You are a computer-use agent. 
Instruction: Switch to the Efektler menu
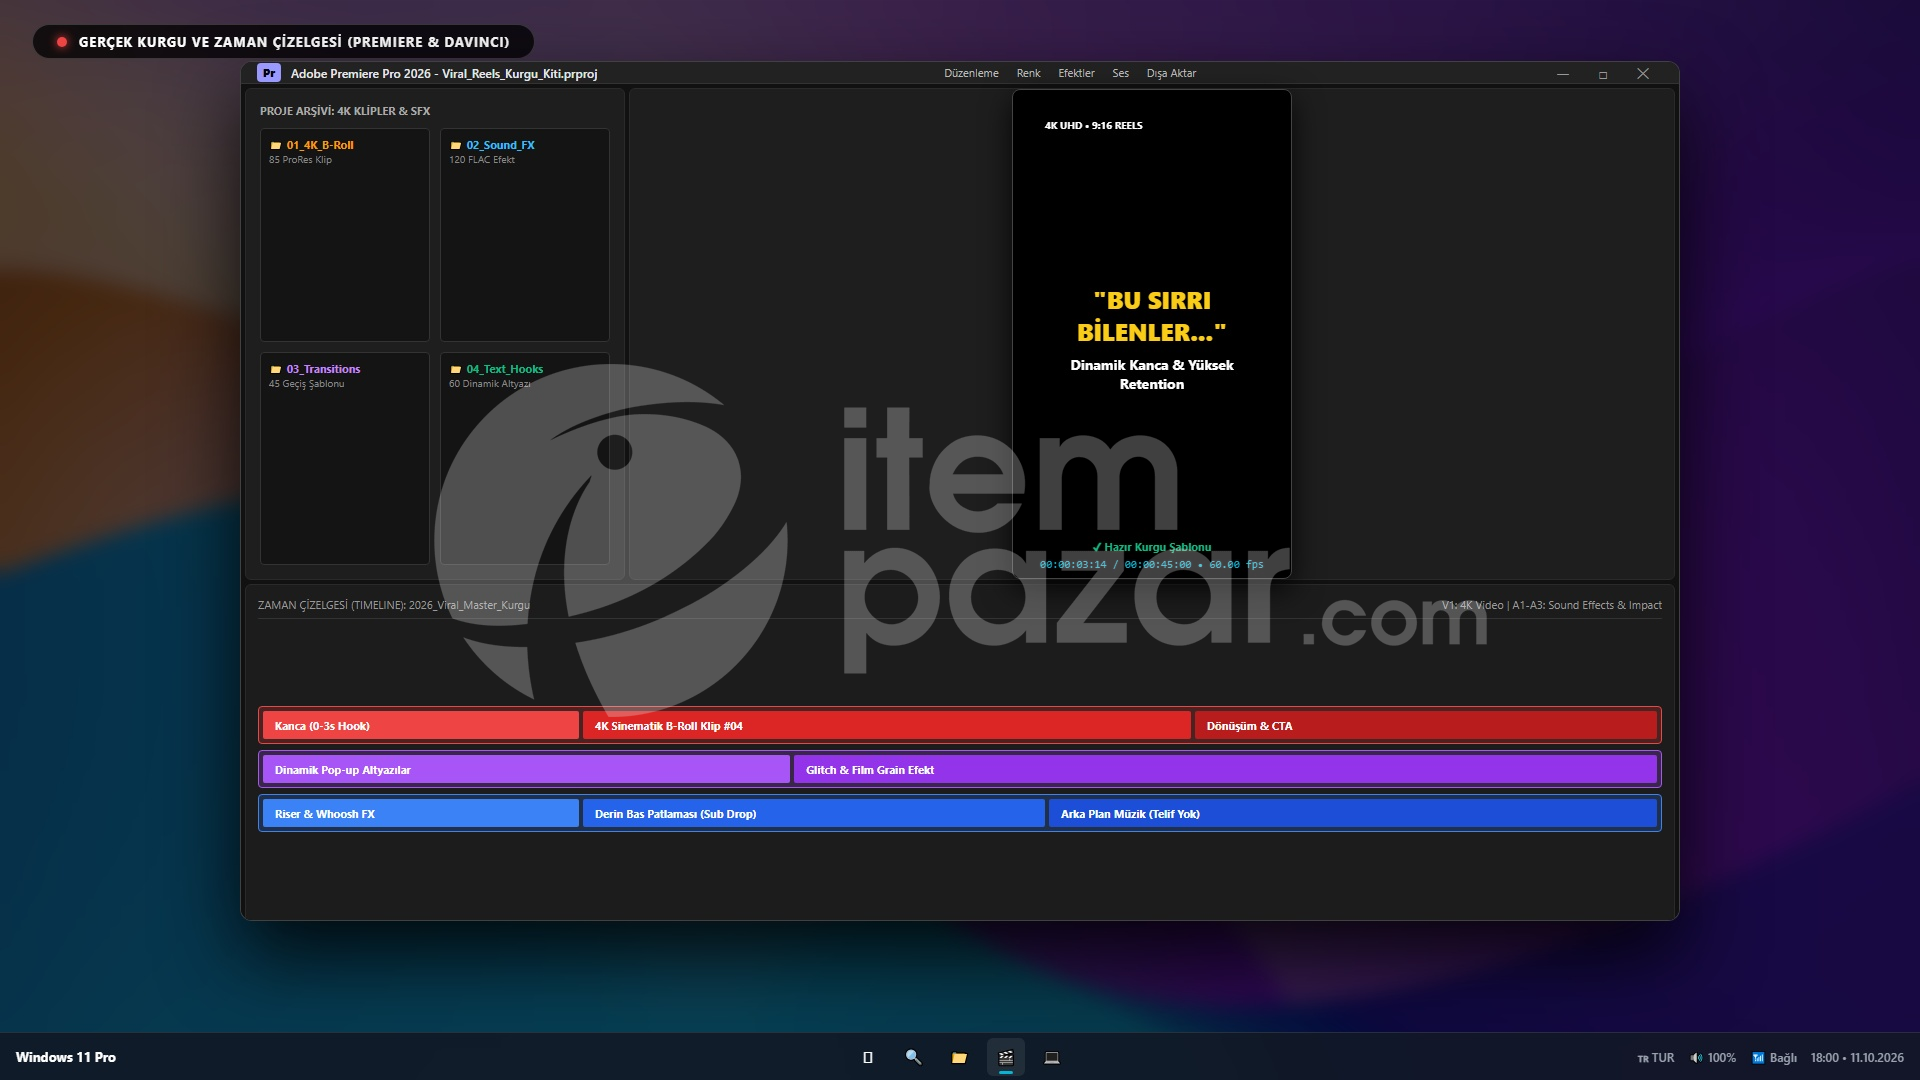pyautogui.click(x=1076, y=73)
